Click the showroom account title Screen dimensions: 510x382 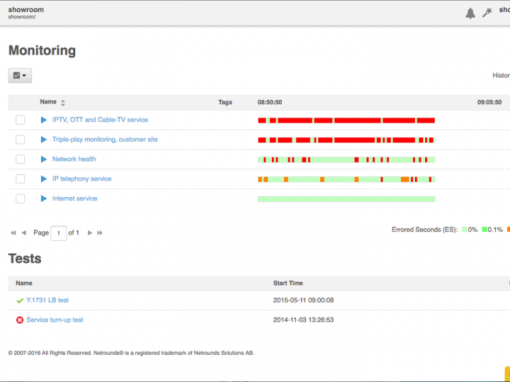tap(26, 10)
